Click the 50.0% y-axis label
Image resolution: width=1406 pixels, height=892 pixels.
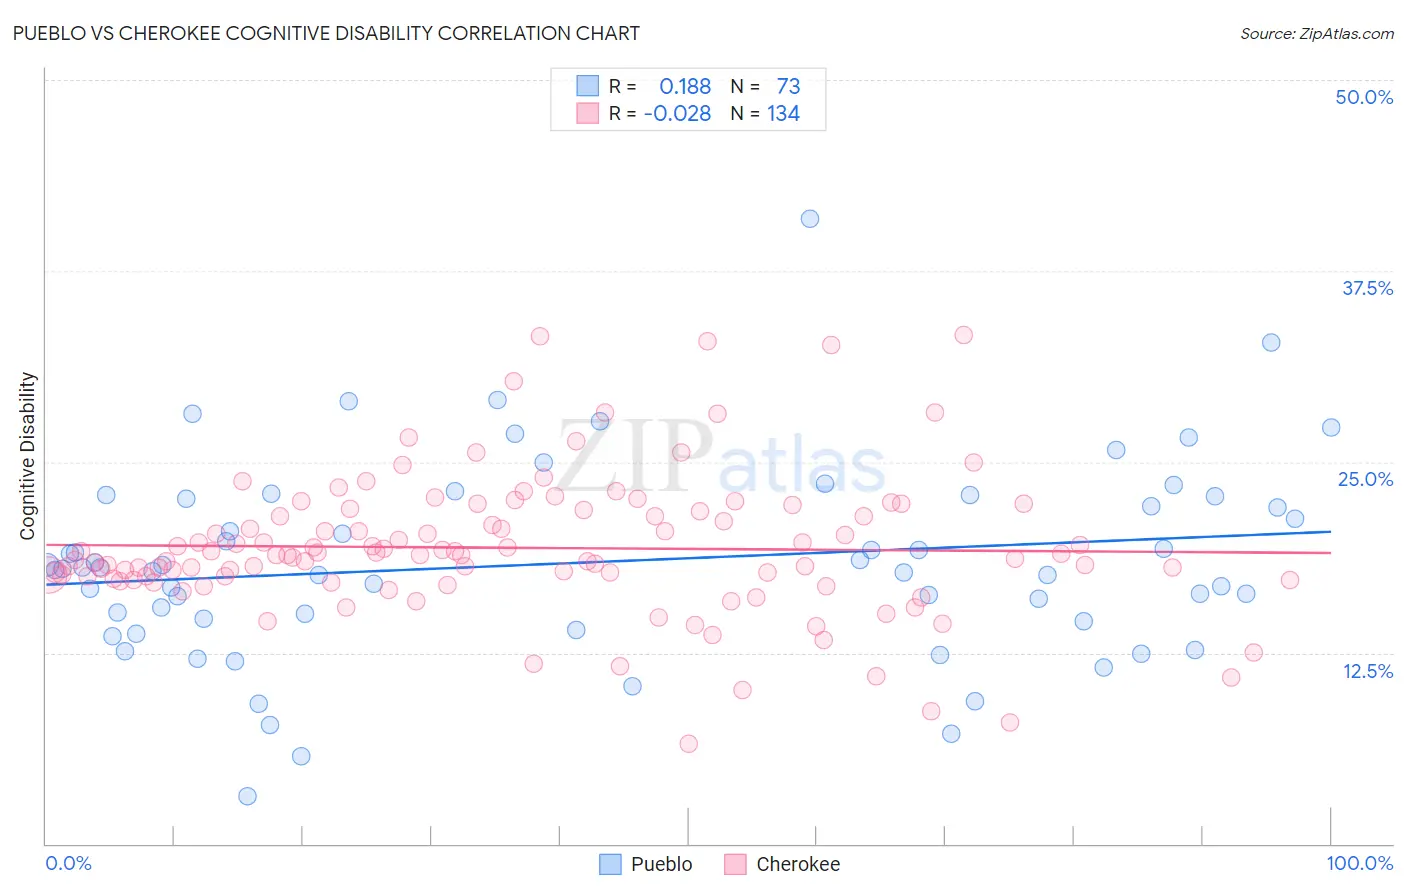coord(1364,97)
